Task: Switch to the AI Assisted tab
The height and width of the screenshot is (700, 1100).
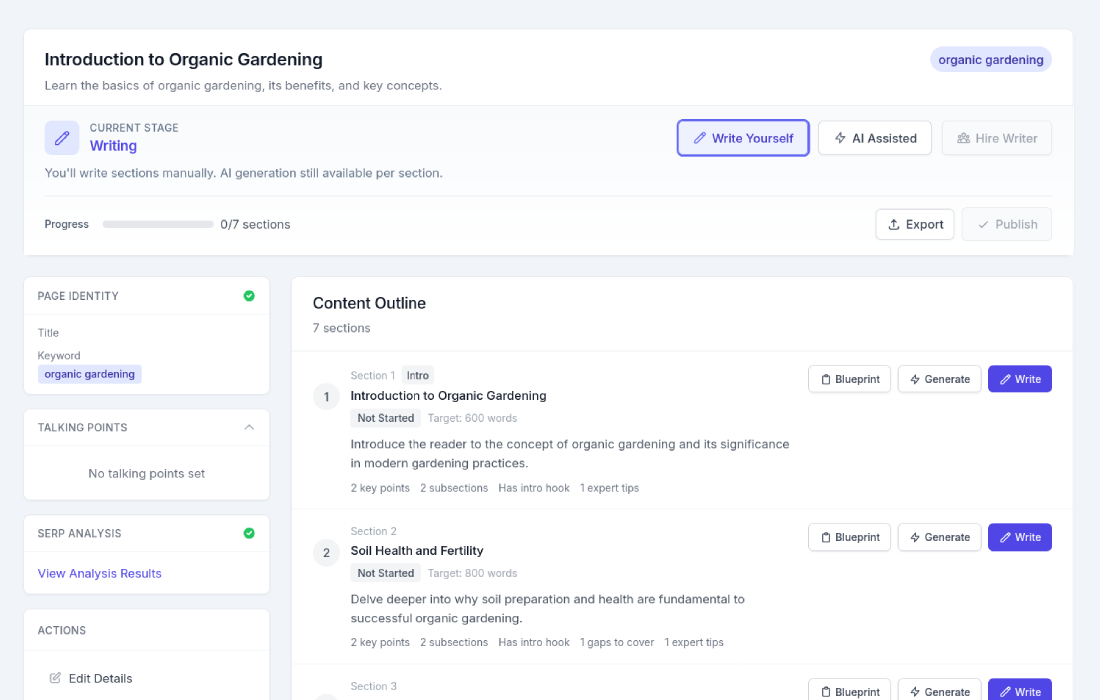Action: [874, 138]
